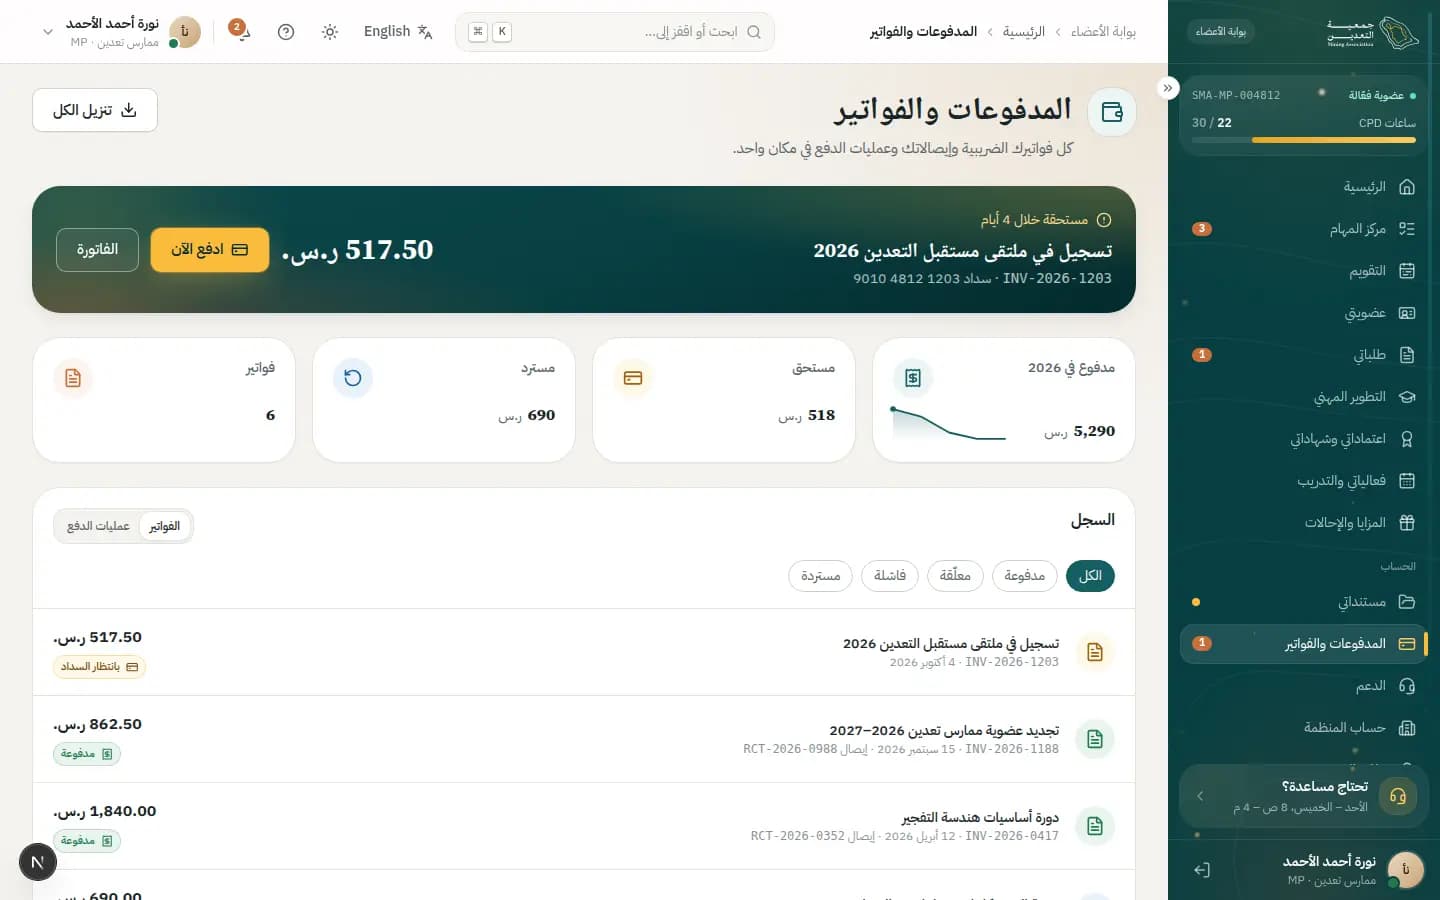Open the دورة أساسيات هندسة التفجير row
Image resolution: width=1440 pixels, height=900 pixels.
[x=584, y=826]
